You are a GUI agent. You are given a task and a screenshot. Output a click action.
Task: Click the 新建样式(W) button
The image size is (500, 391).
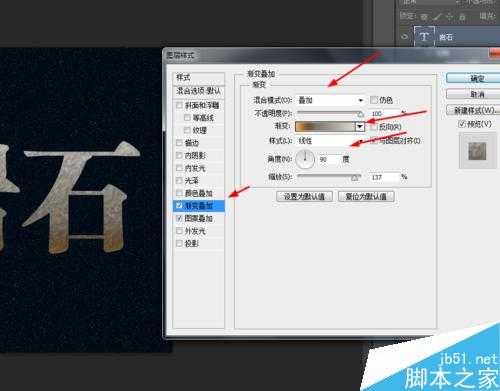(473, 110)
